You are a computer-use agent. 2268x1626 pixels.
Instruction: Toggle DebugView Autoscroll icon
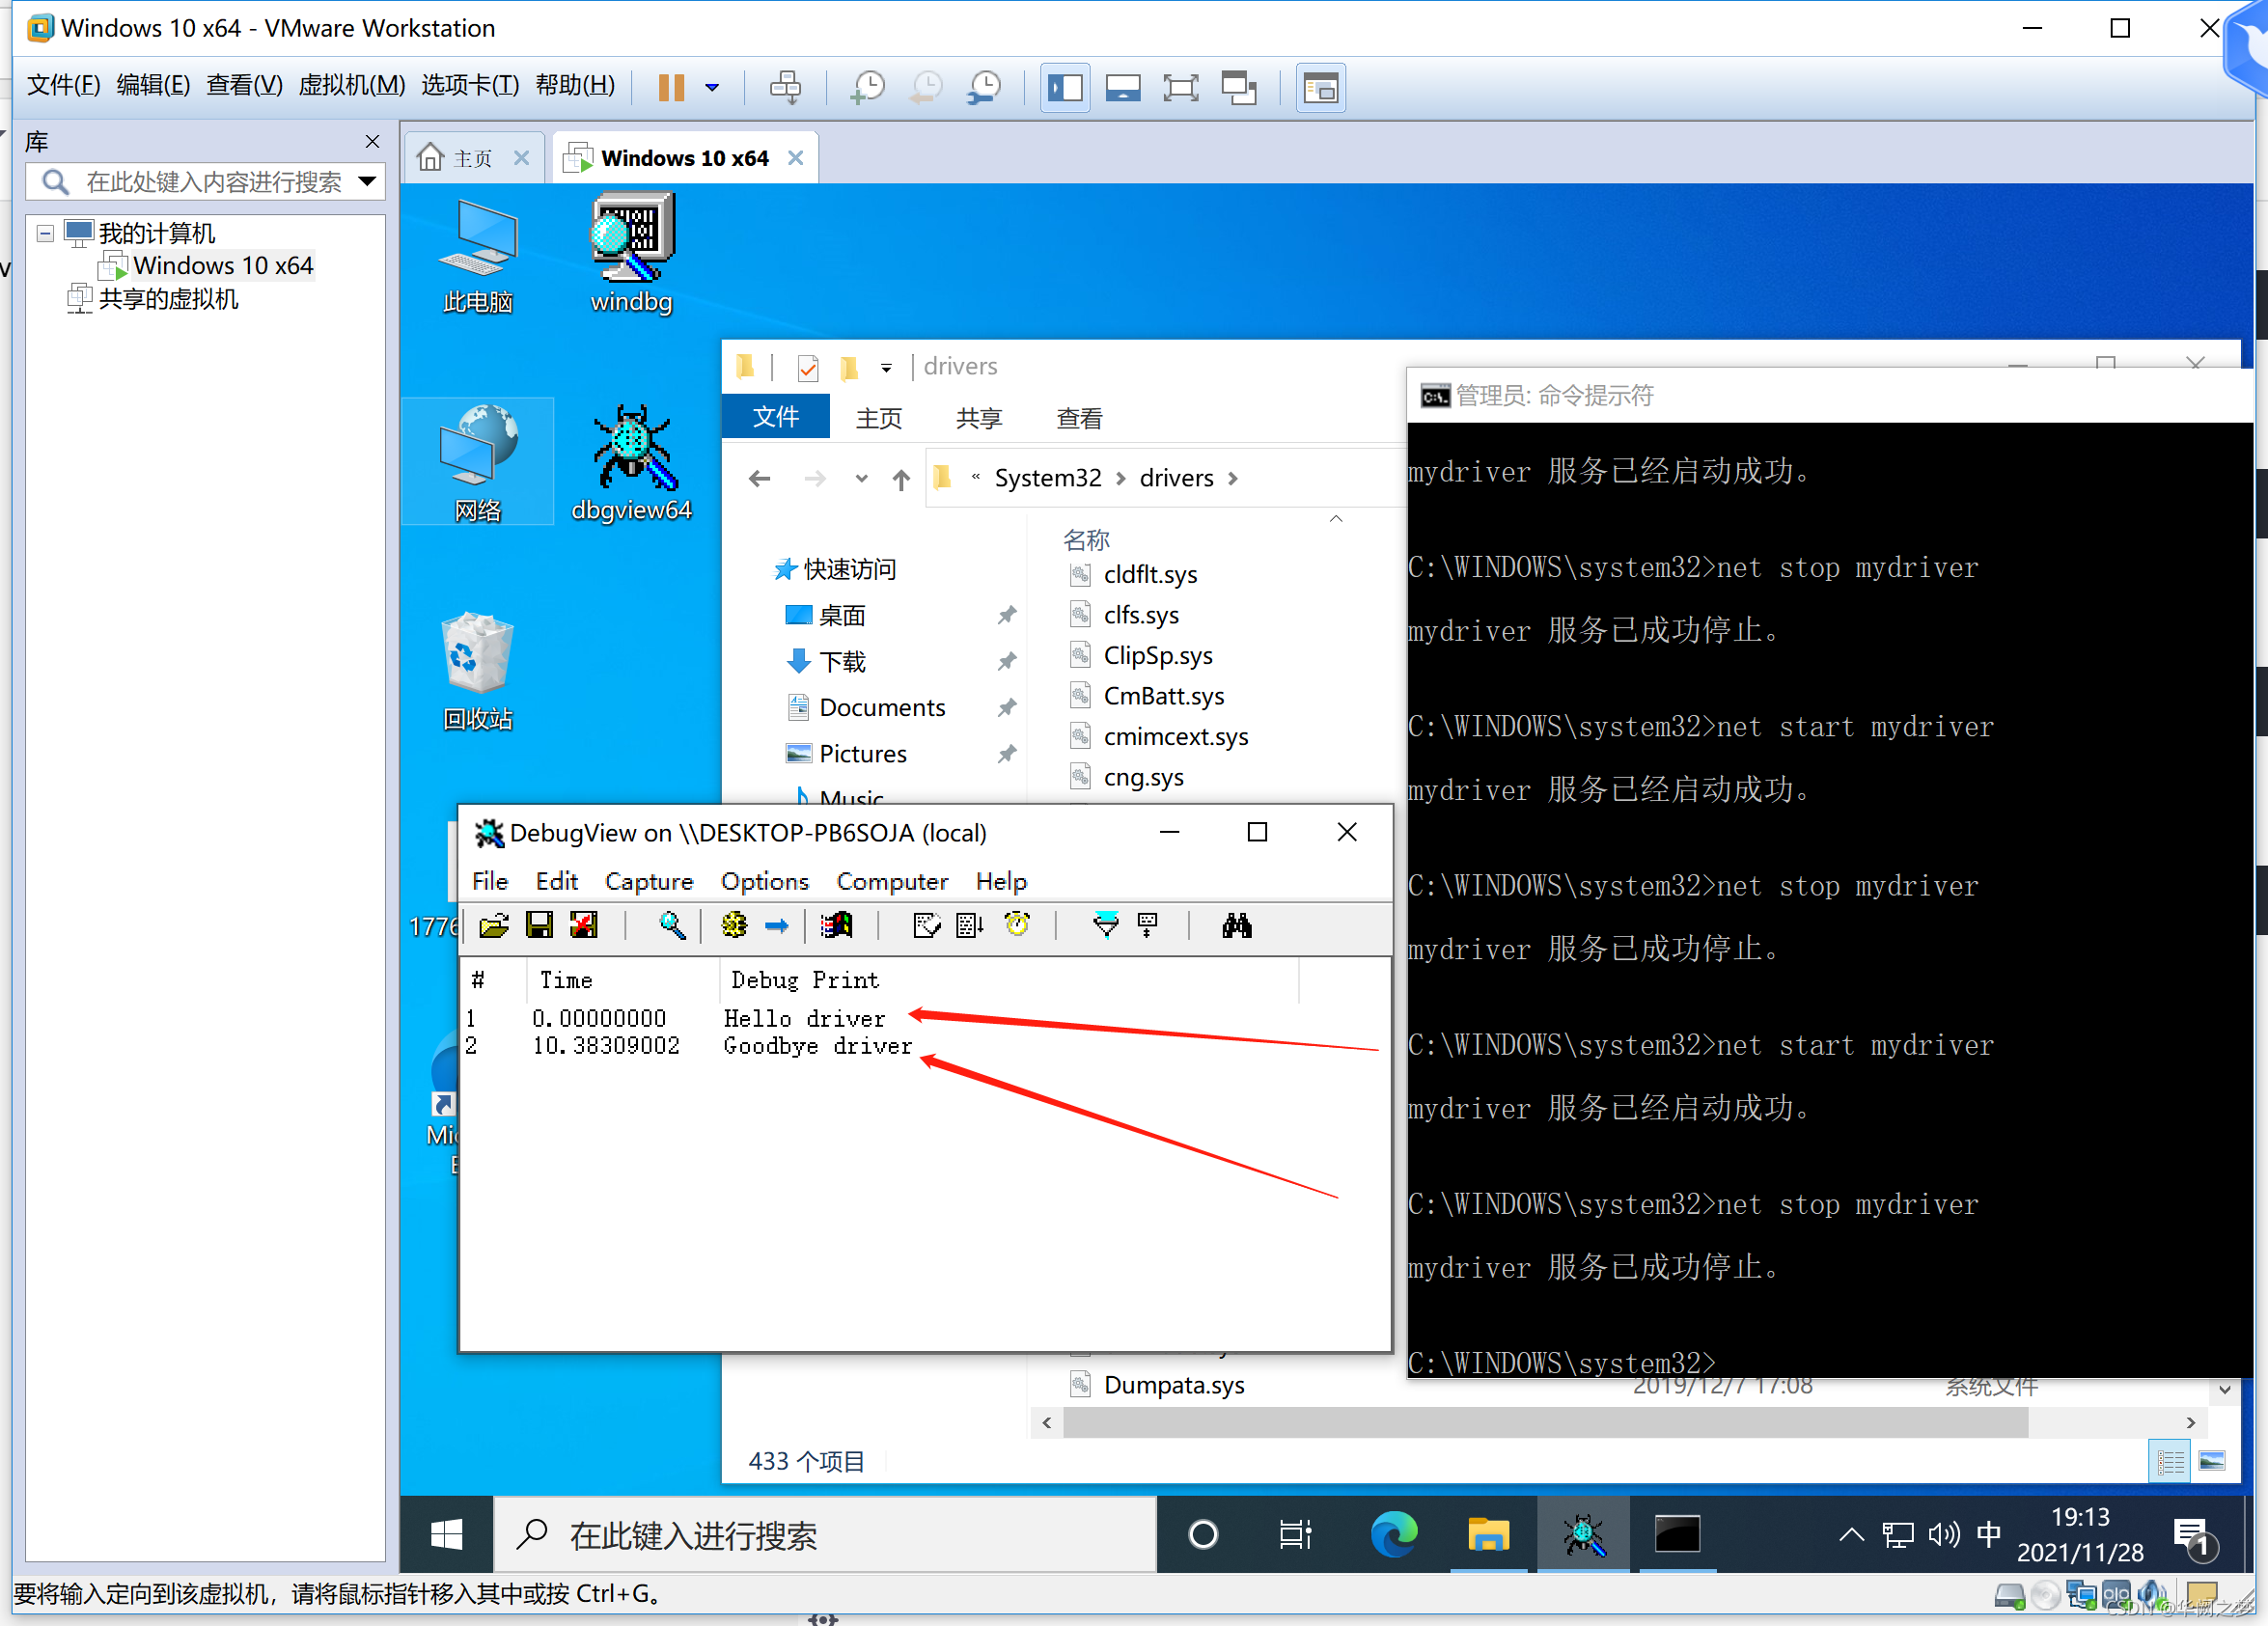pos(970,925)
